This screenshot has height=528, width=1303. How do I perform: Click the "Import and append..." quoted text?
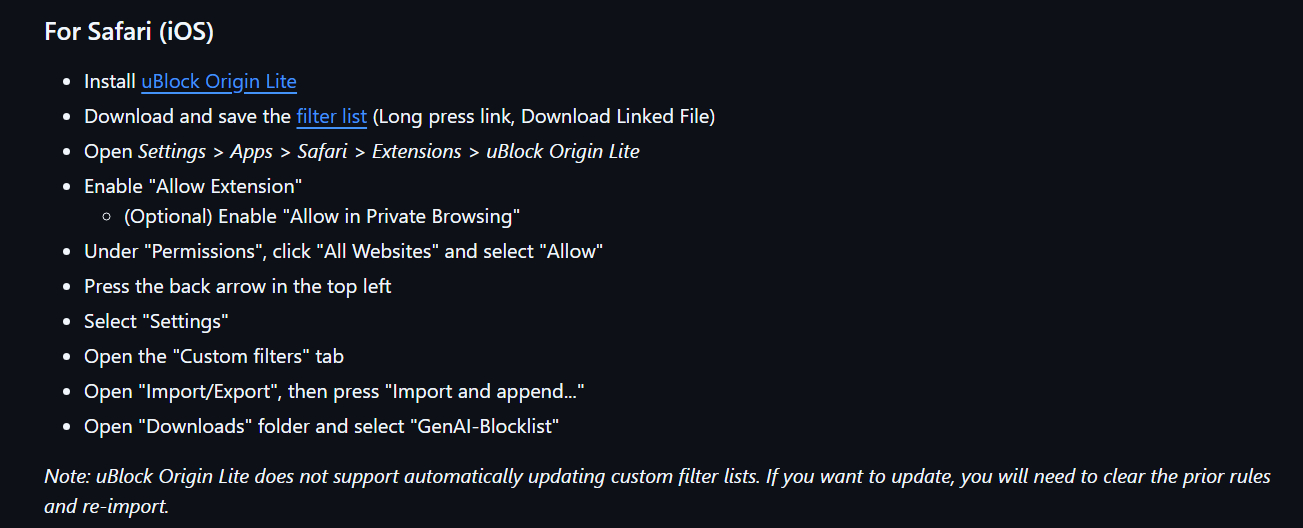point(485,391)
